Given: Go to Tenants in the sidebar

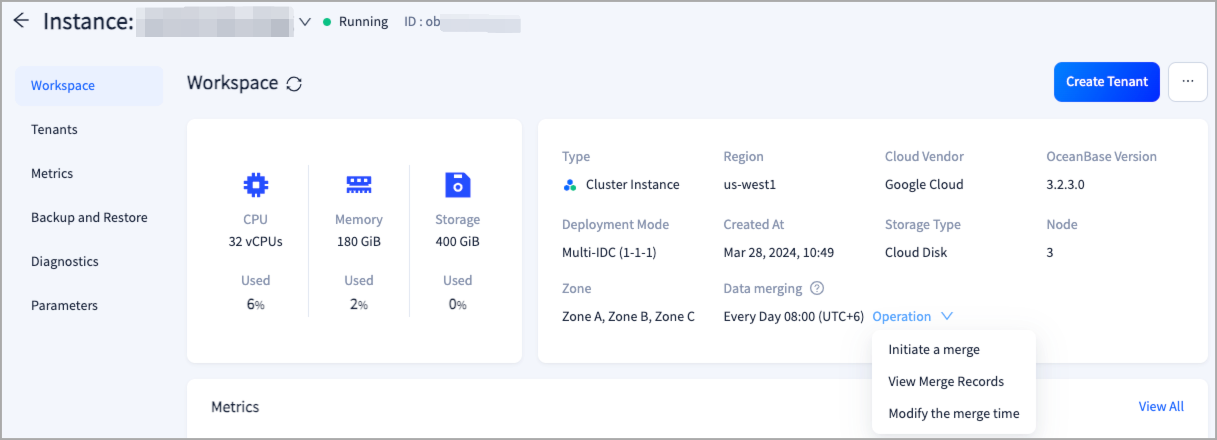Looking at the screenshot, I should [x=54, y=130].
